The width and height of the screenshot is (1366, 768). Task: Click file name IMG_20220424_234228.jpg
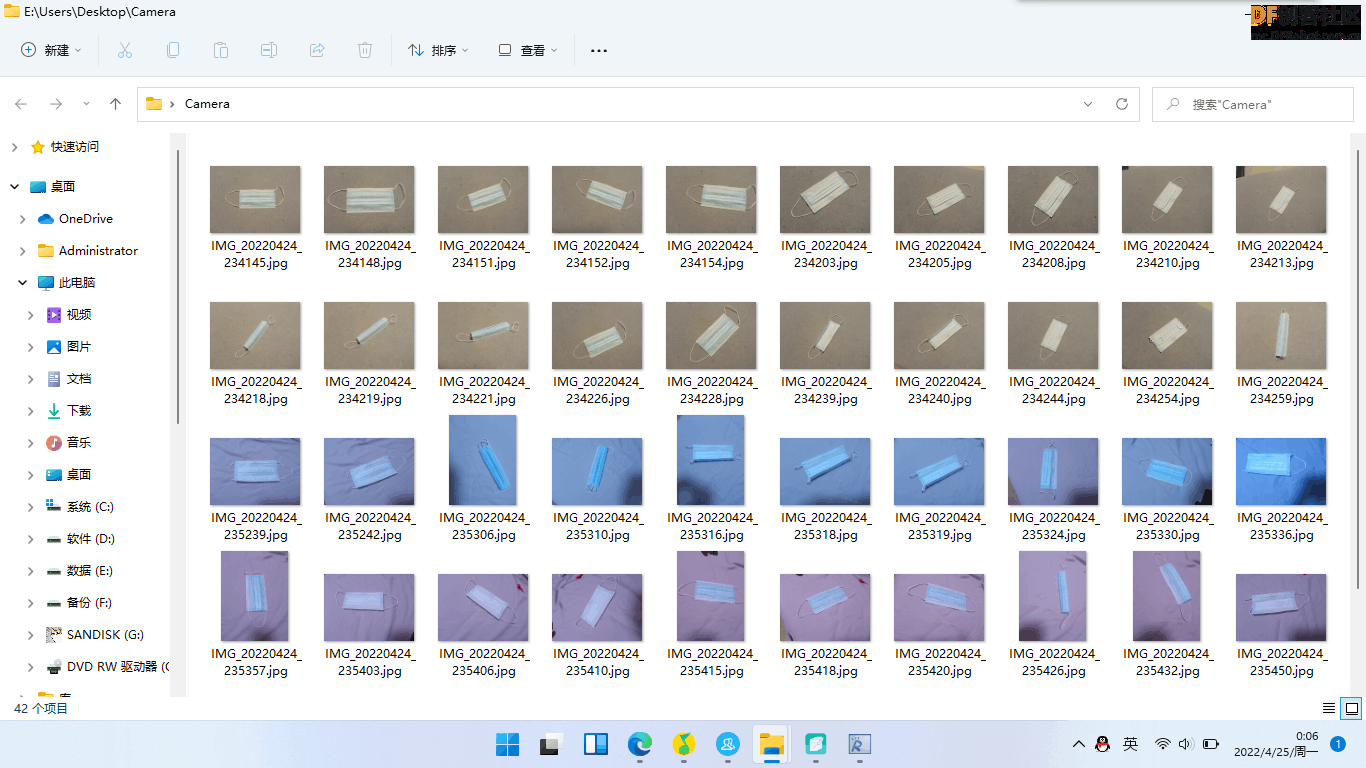coord(712,390)
